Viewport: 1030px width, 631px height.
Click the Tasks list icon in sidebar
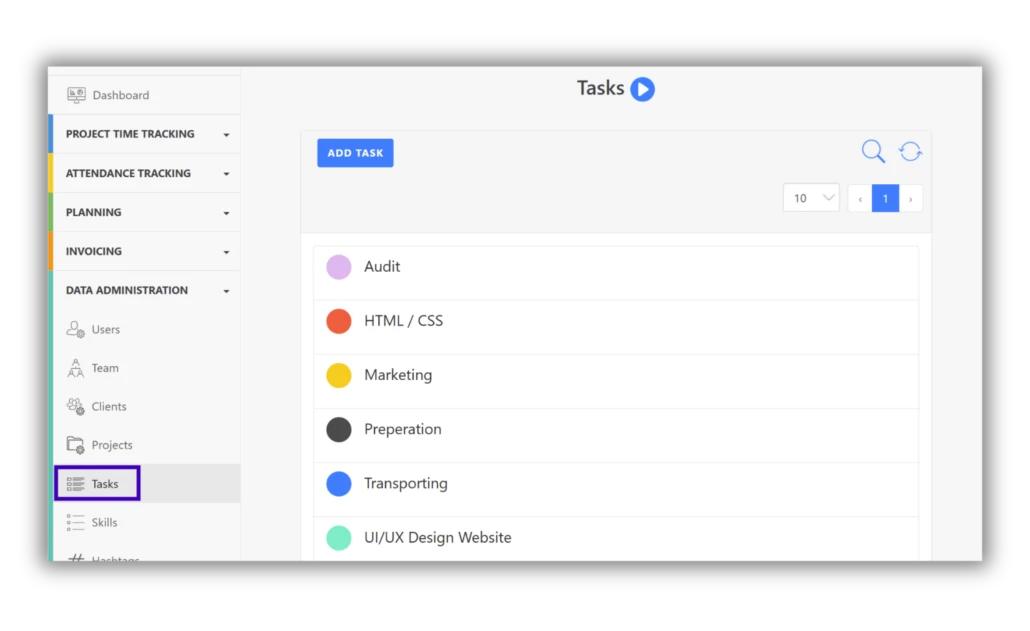coord(77,483)
